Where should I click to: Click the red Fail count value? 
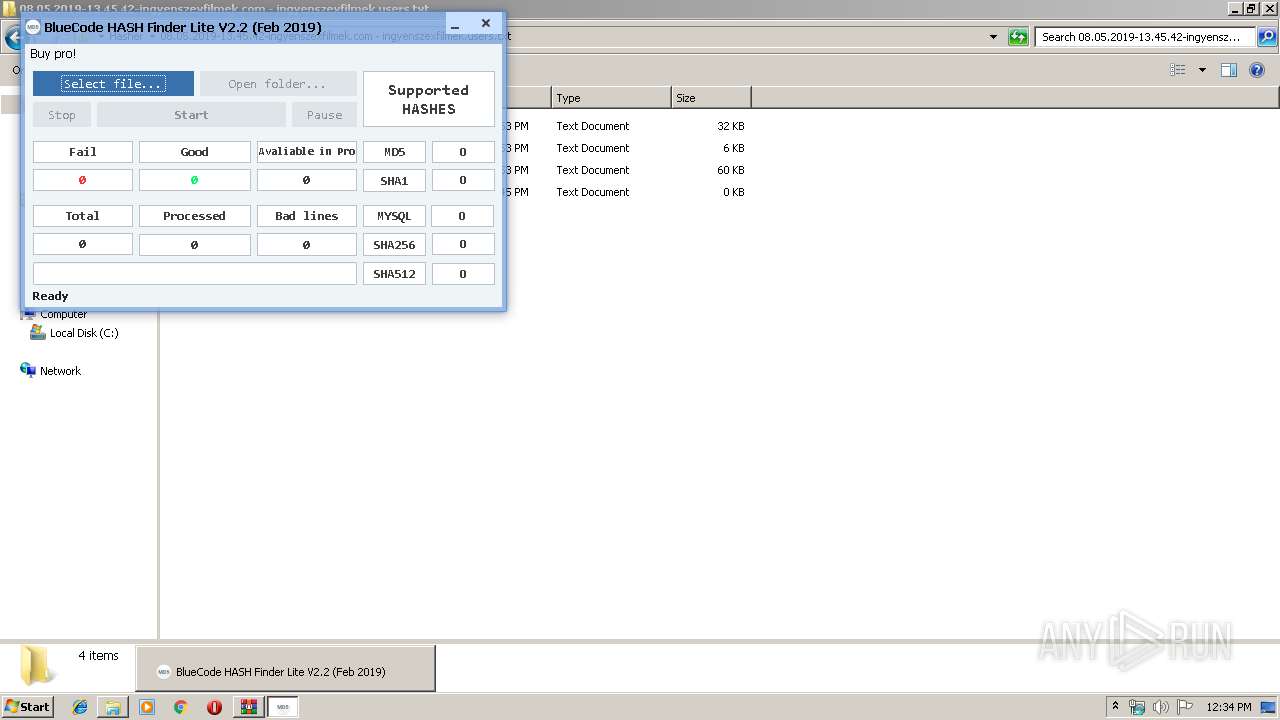[x=83, y=181]
